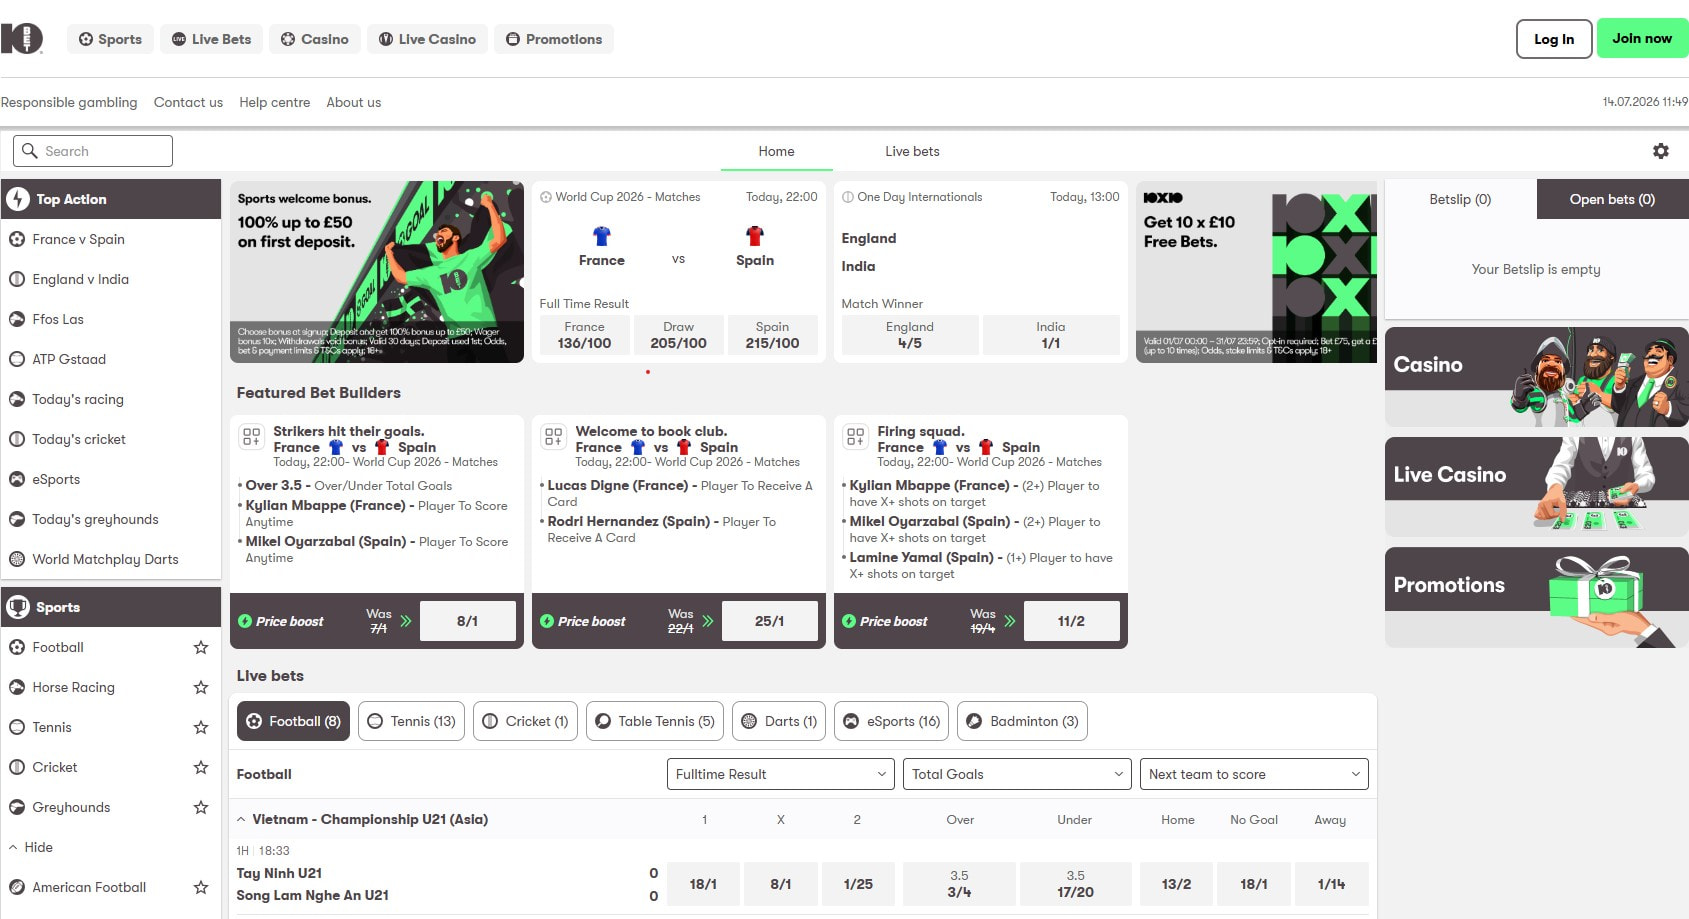Select the 25/1 price boost odds
The image size is (1689, 919).
pos(769,621)
